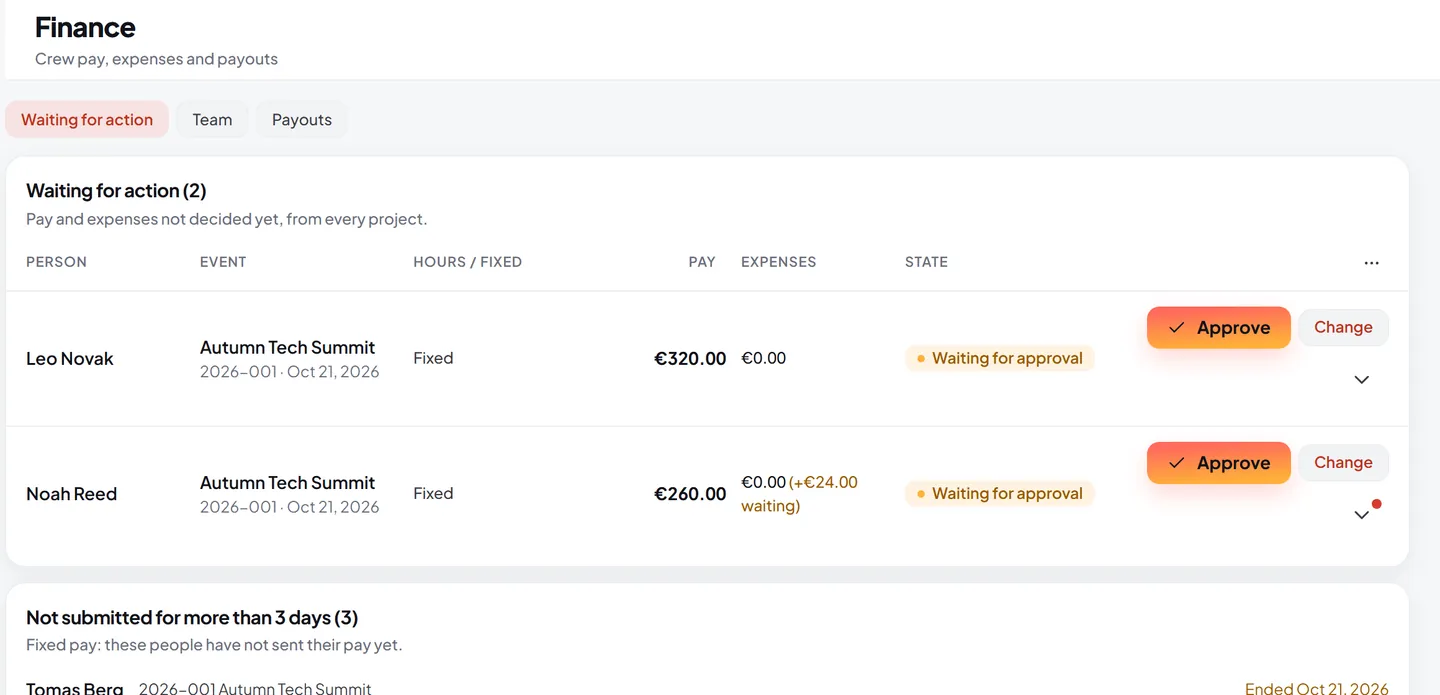The height and width of the screenshot is (695, 1440).
Task: Select the name Leo Novak
Action: [x=70, y=359]
